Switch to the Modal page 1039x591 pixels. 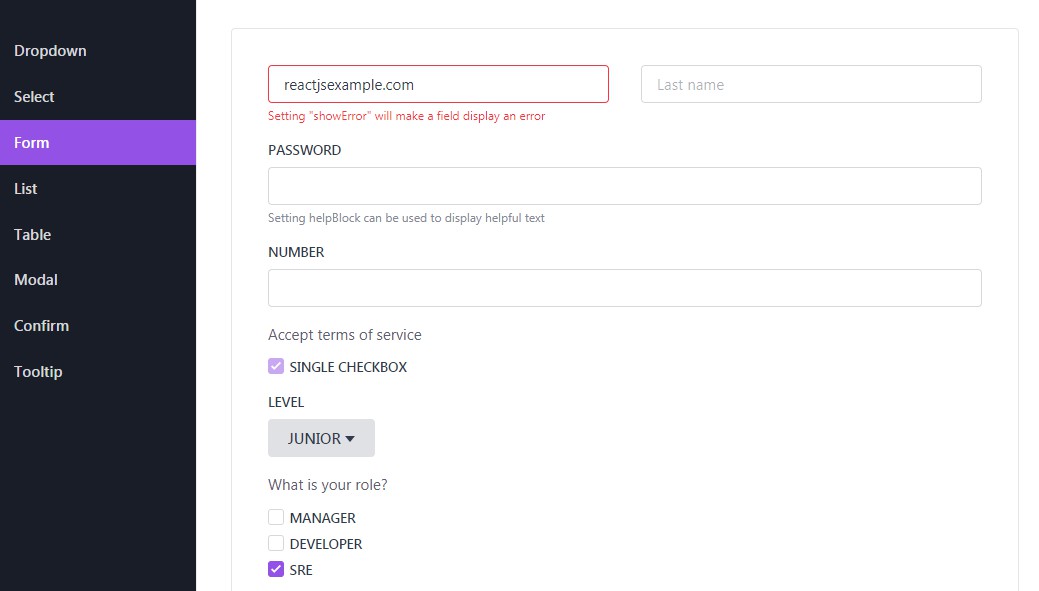(x=36, y=280)
